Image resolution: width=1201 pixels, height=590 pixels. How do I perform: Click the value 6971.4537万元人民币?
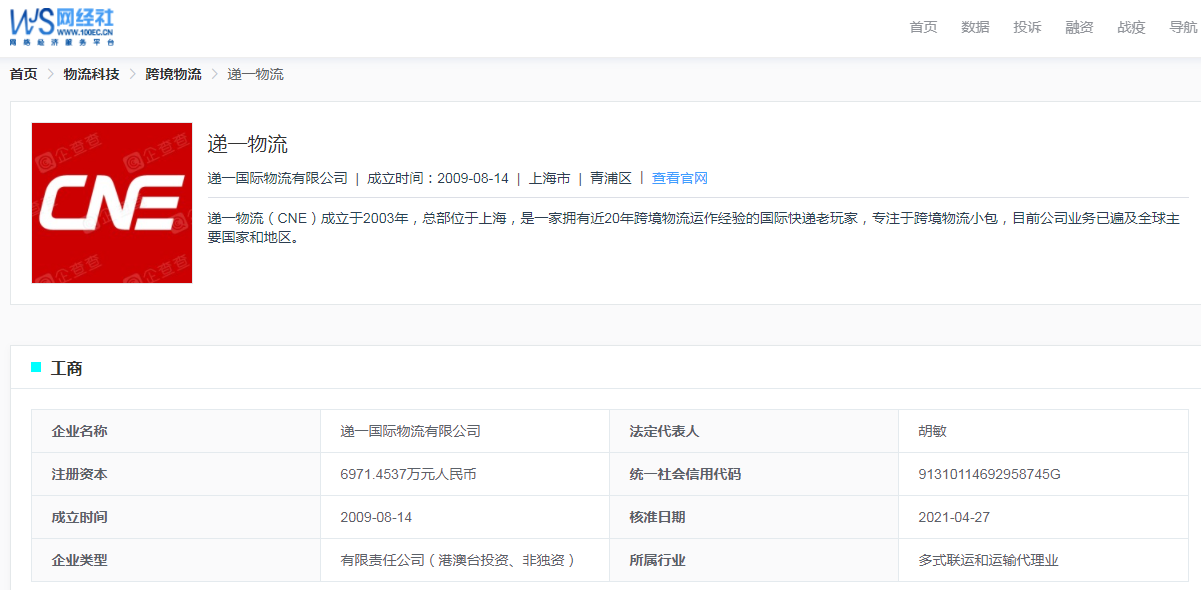coord(408,474)
